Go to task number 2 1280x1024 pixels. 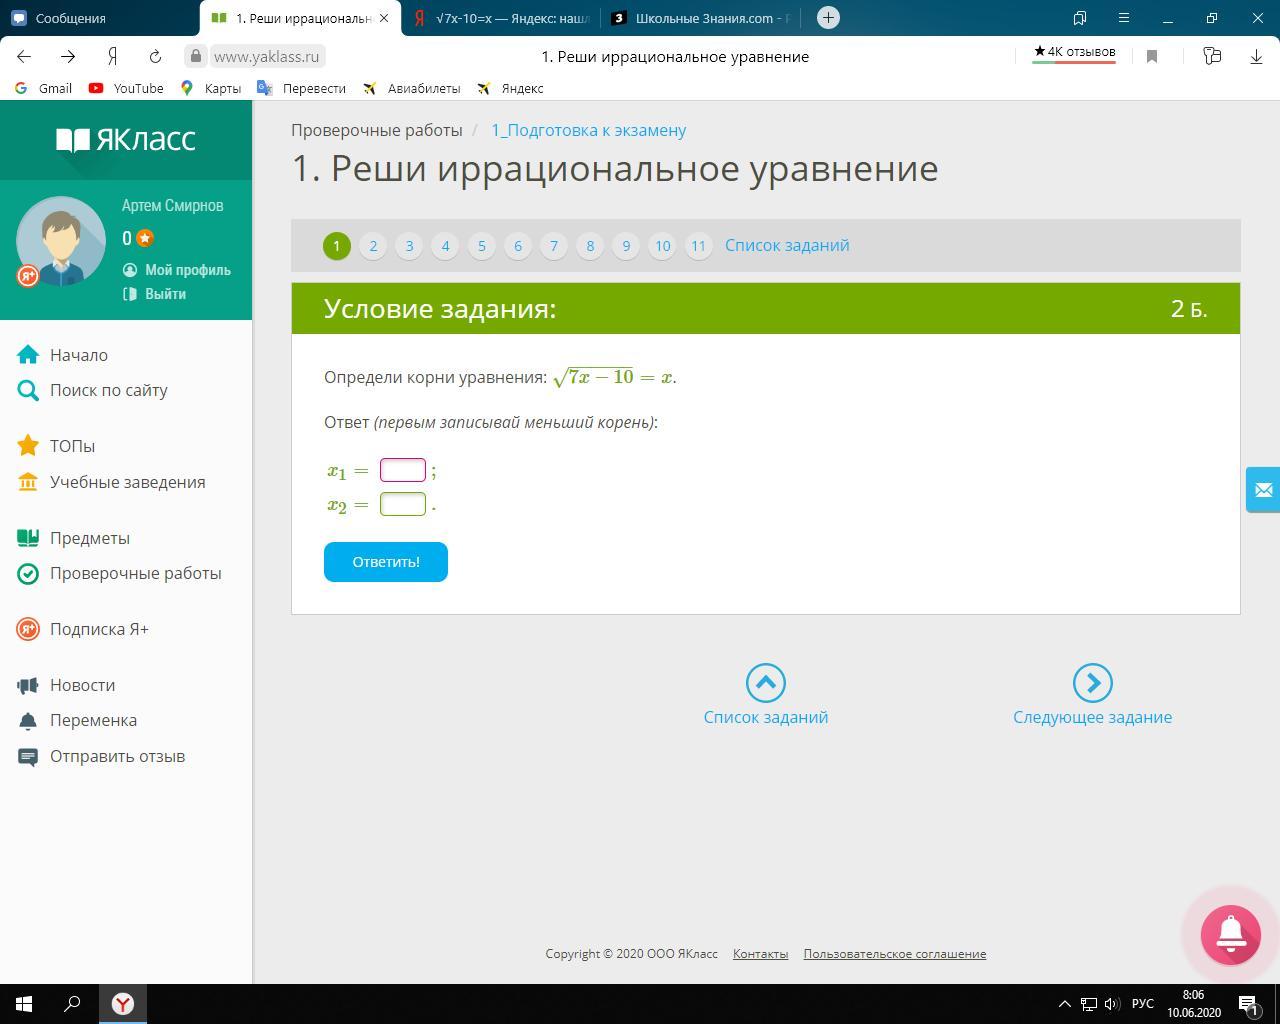[373, 246]
